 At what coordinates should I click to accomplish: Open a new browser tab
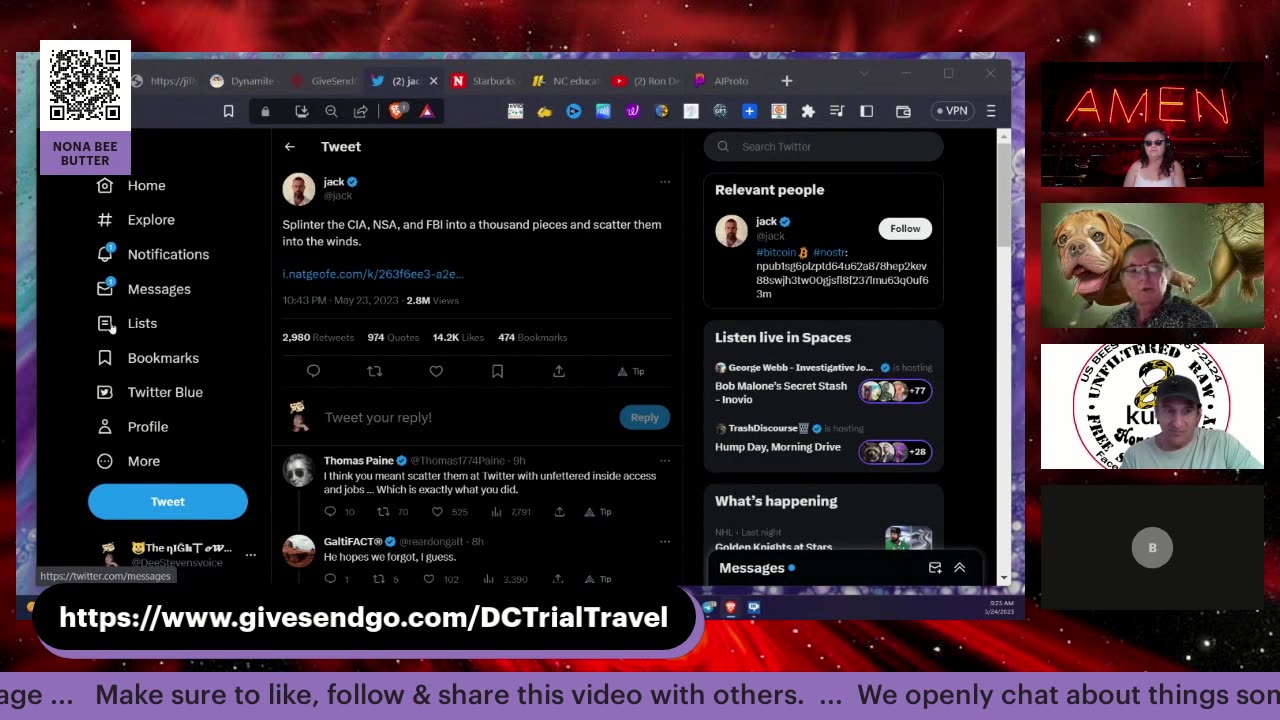click(787, 81)
